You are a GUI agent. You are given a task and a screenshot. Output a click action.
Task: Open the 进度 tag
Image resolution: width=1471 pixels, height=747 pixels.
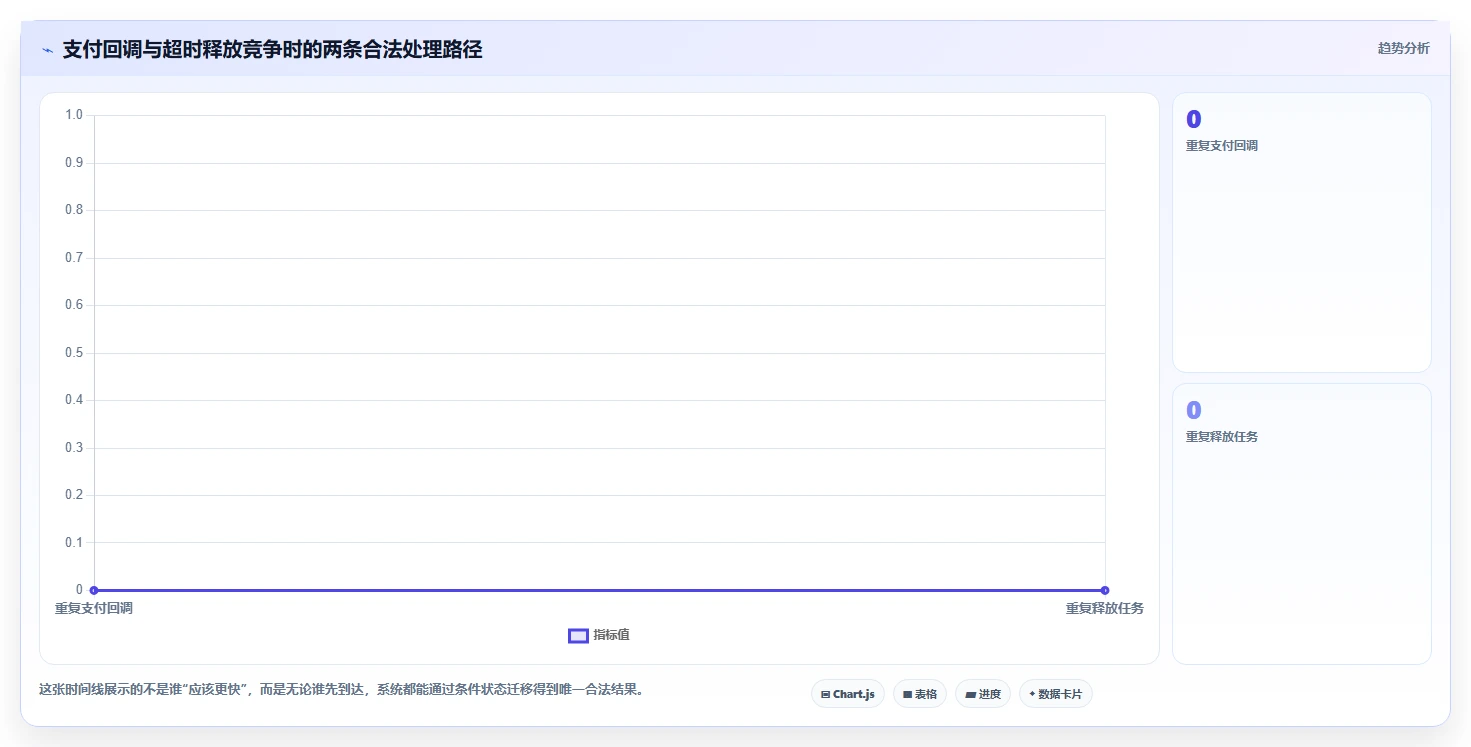pyautogui.click(x=983, y=694)
